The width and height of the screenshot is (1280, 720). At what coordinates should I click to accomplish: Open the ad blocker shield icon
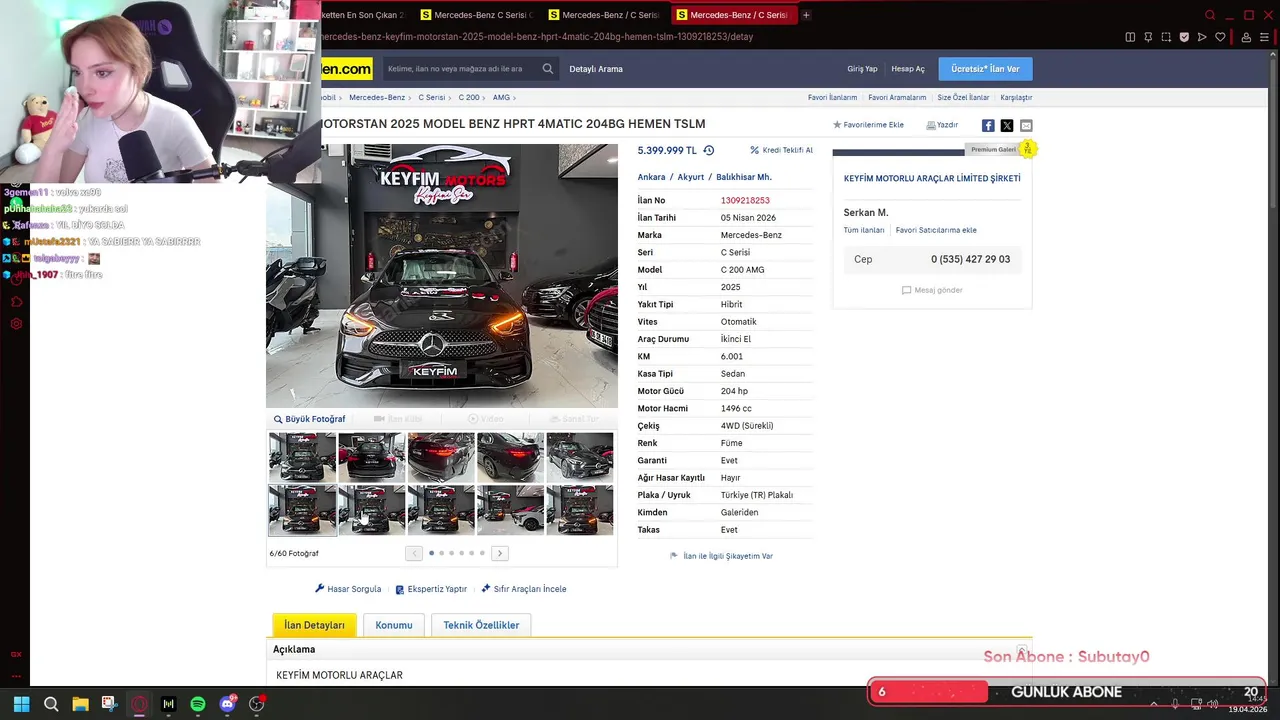click(x=1184, y=37)
